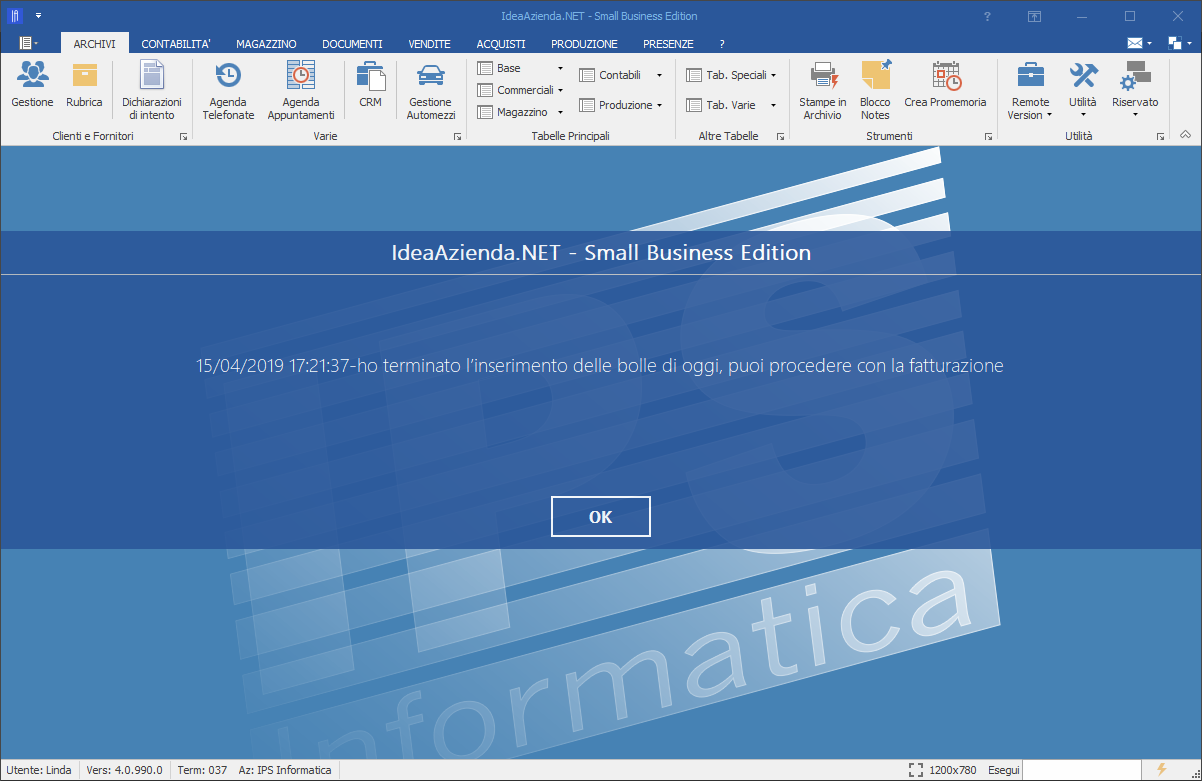The height and width of the screenshot is (781, 1202).
Task: Open ribbon display options in title bar
Action: (x=1035, y=16)
